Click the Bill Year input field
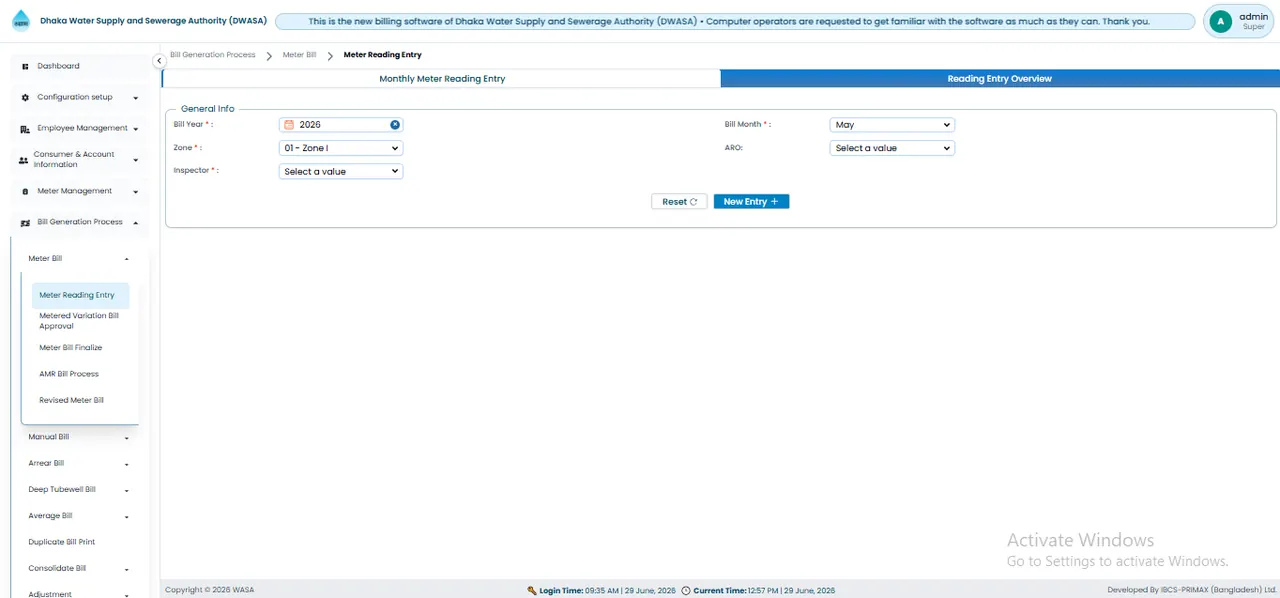 (x=341, y=125)
